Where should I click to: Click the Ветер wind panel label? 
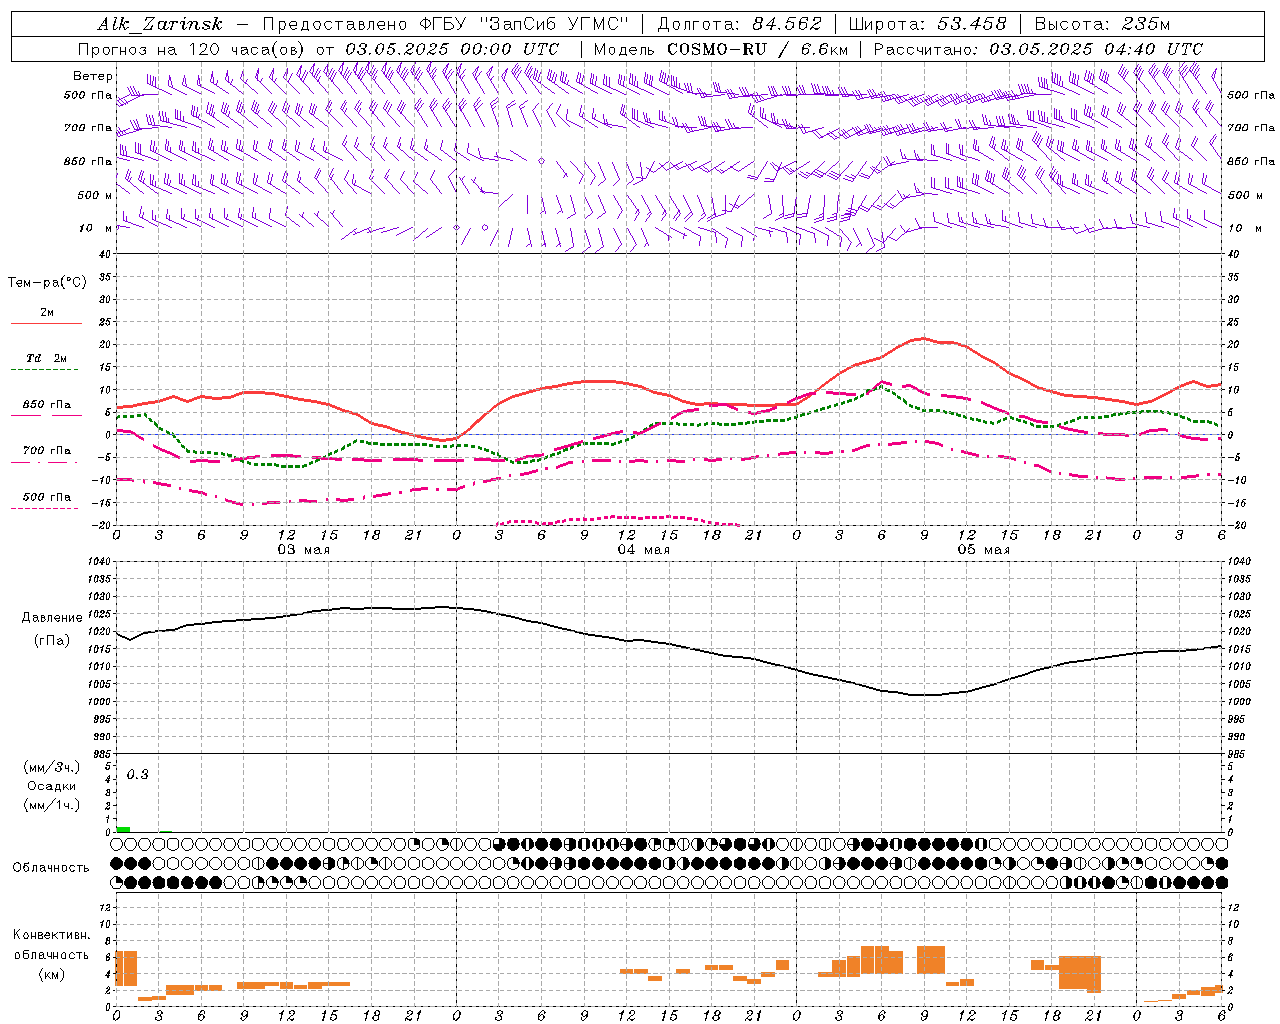pyautogui.click(x=93, y=76)
